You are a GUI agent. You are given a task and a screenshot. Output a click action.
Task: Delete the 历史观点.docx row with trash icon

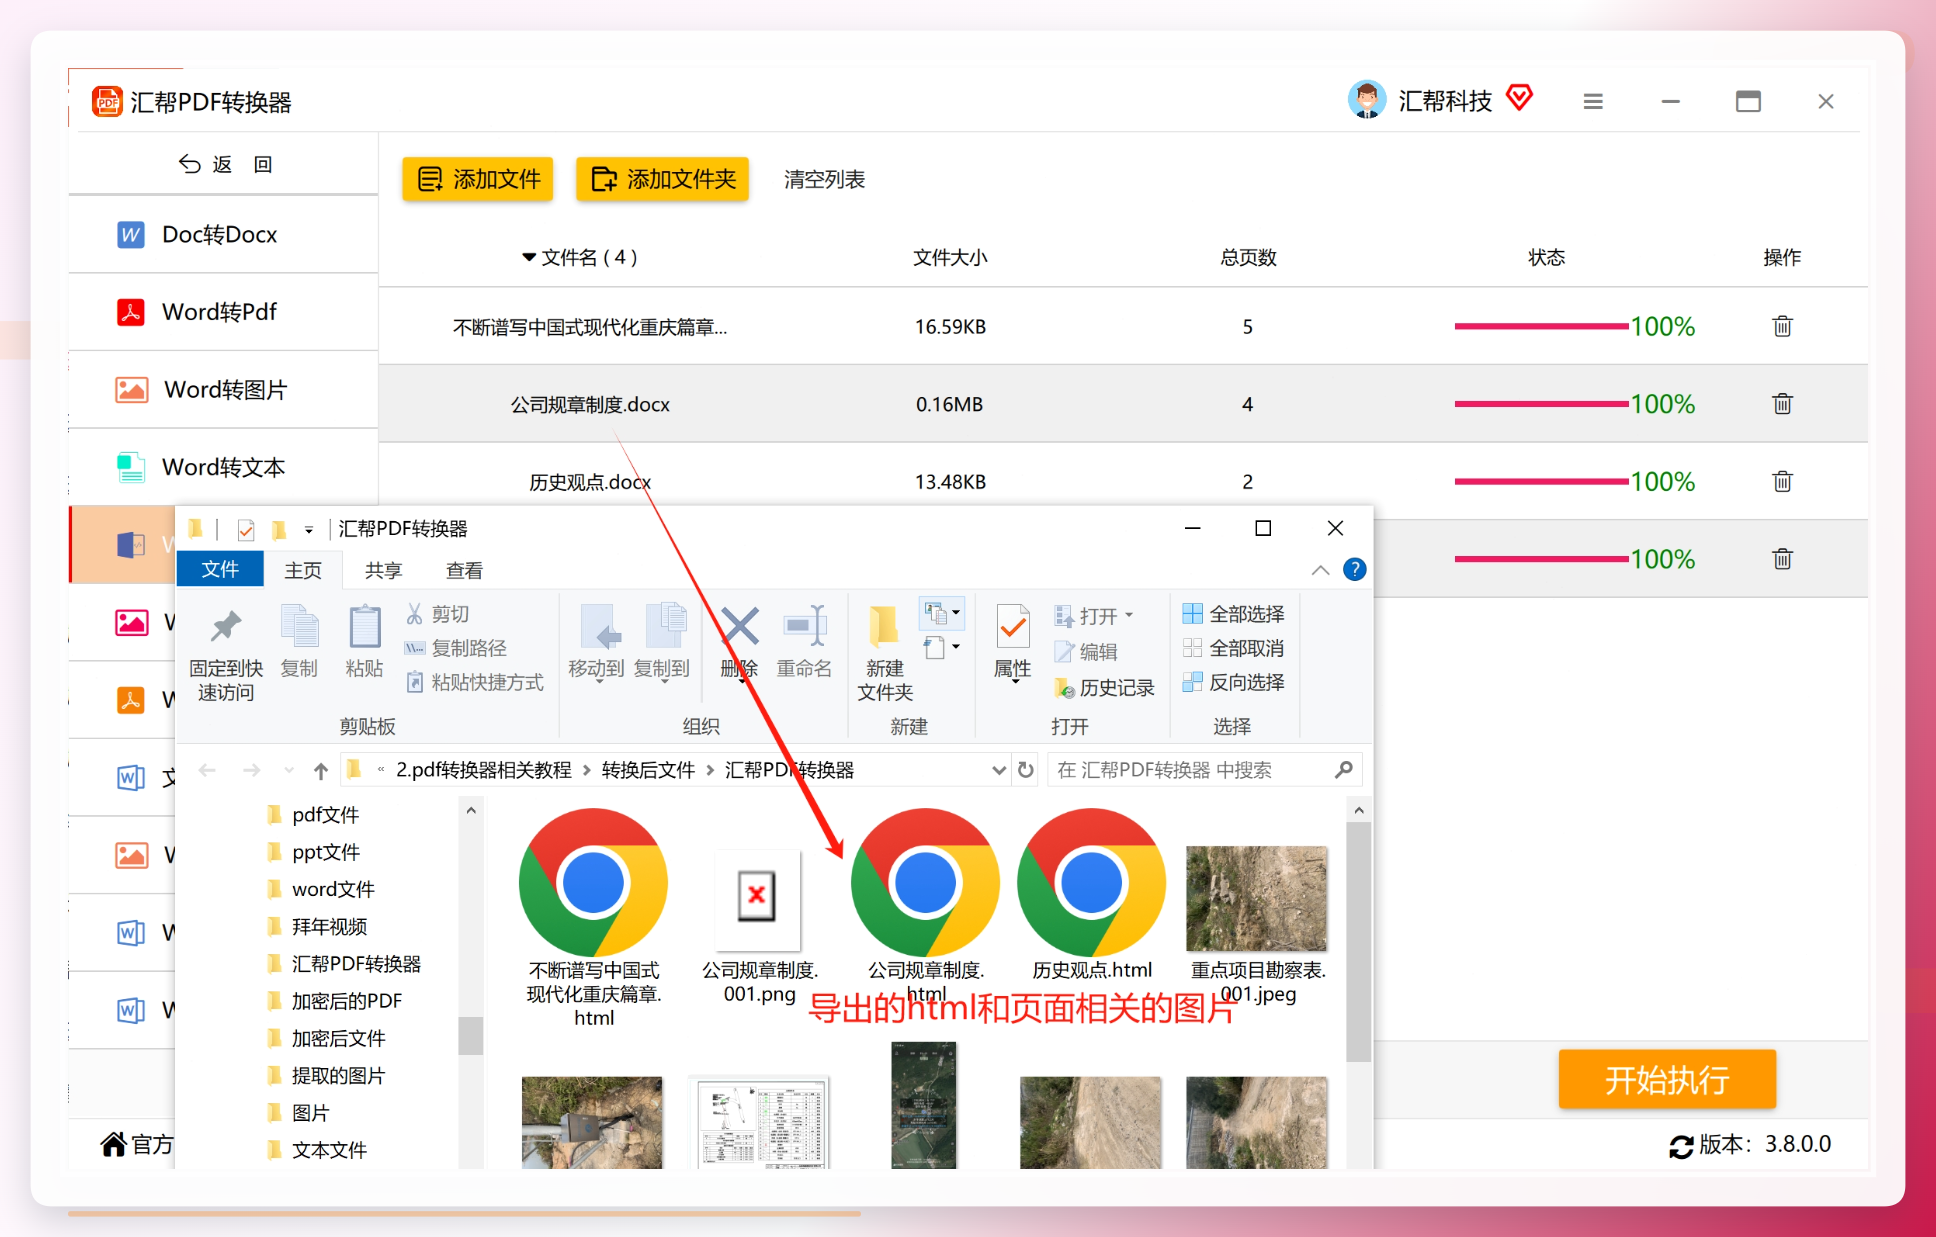(x=1782, y=481)
